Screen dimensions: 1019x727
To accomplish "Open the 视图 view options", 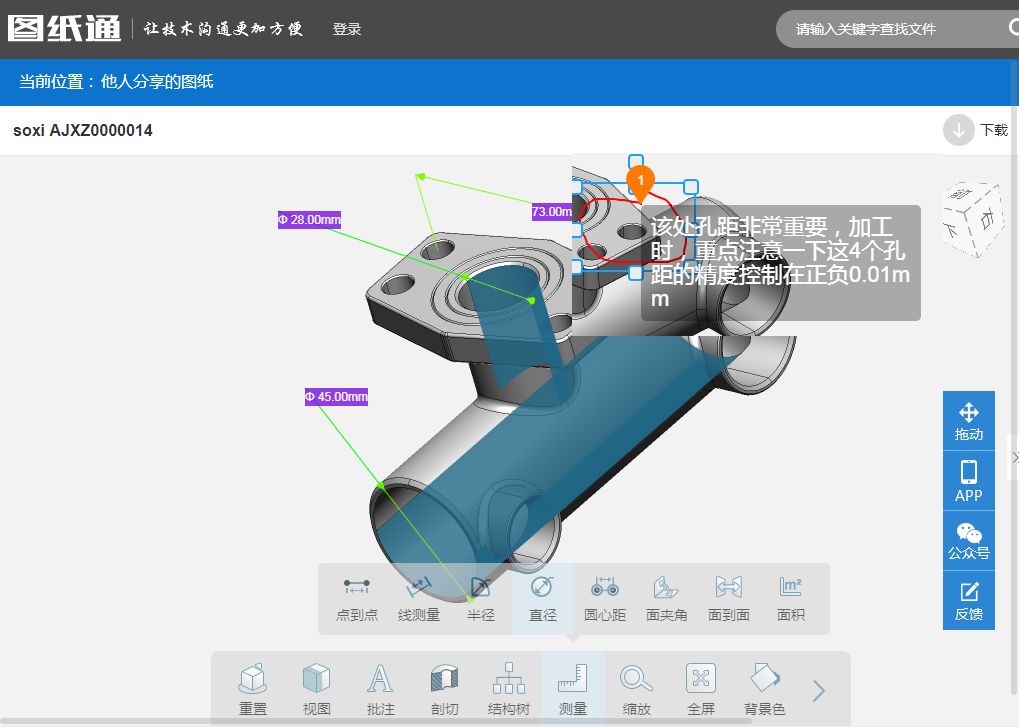I will [316, 690].
